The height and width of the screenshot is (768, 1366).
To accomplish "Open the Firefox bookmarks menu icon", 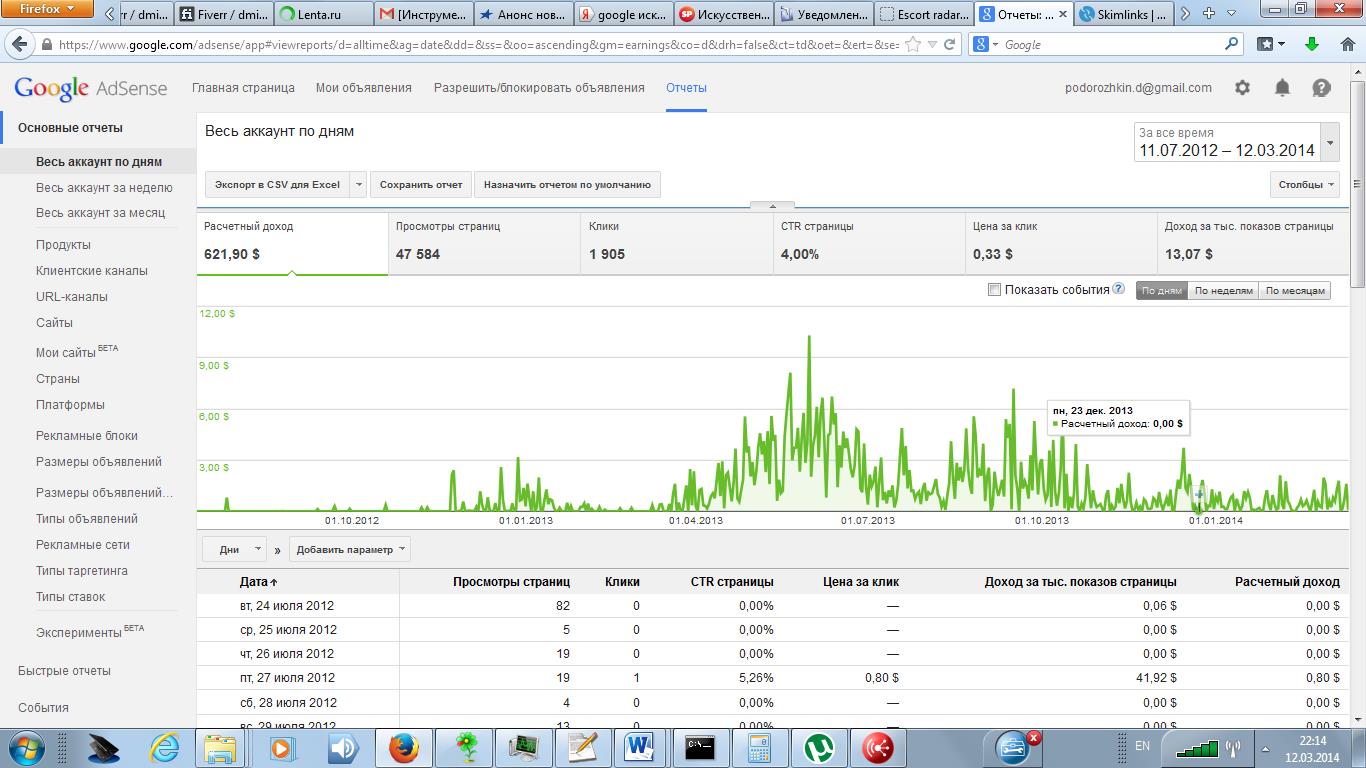I will (1270, 44).
